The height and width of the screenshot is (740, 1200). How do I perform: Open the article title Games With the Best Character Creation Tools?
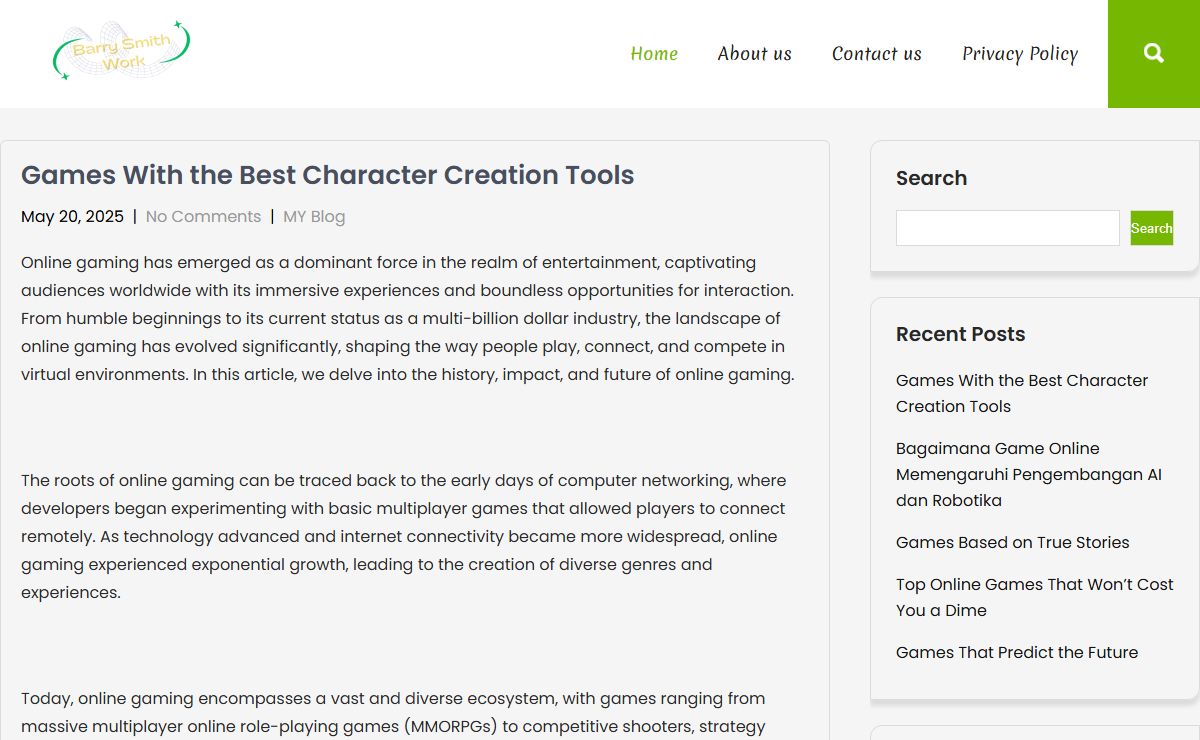coord(328,175)
